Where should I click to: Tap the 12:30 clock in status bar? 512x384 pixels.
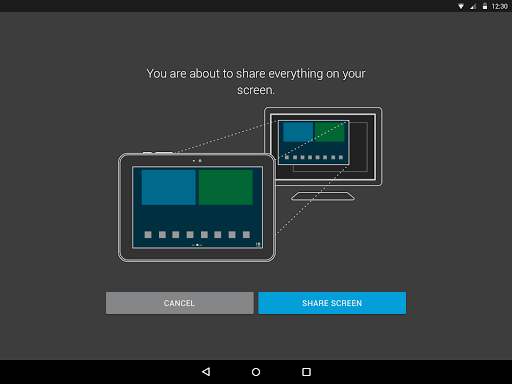click(x=499, y=6)
